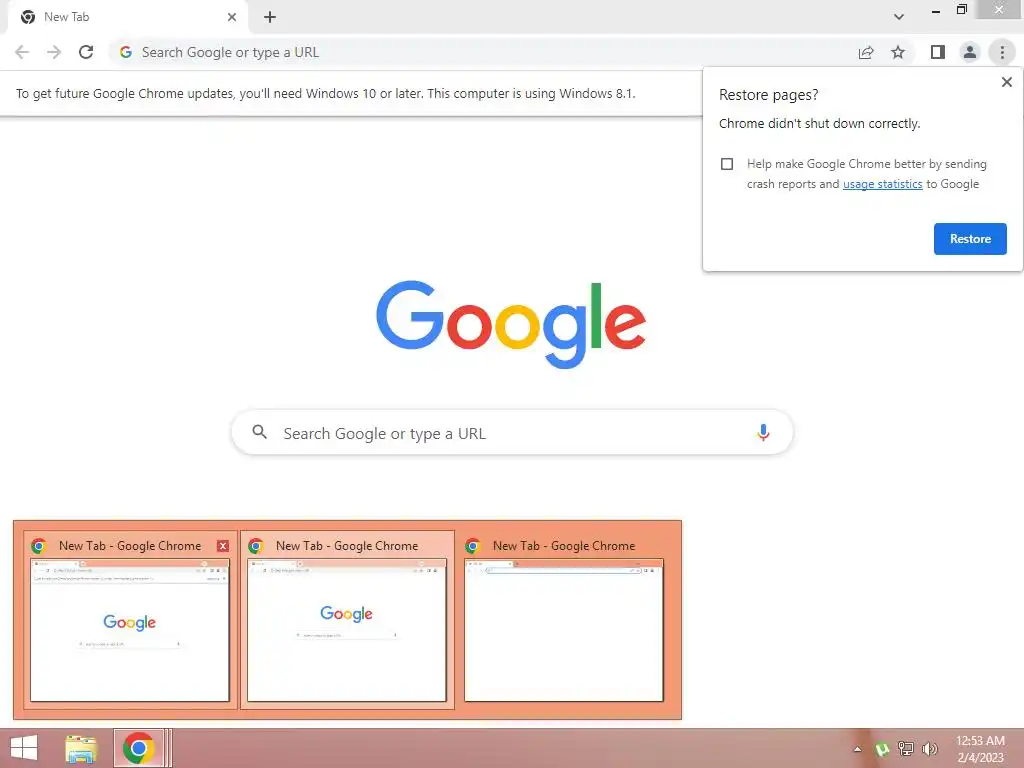
Task: Select the New Tab browser tab
Action: [x=128, y=17]
